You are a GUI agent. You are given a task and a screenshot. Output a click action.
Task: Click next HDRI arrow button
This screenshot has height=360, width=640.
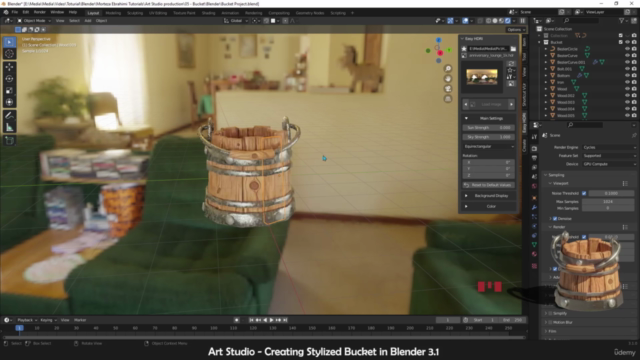(511, 104)
